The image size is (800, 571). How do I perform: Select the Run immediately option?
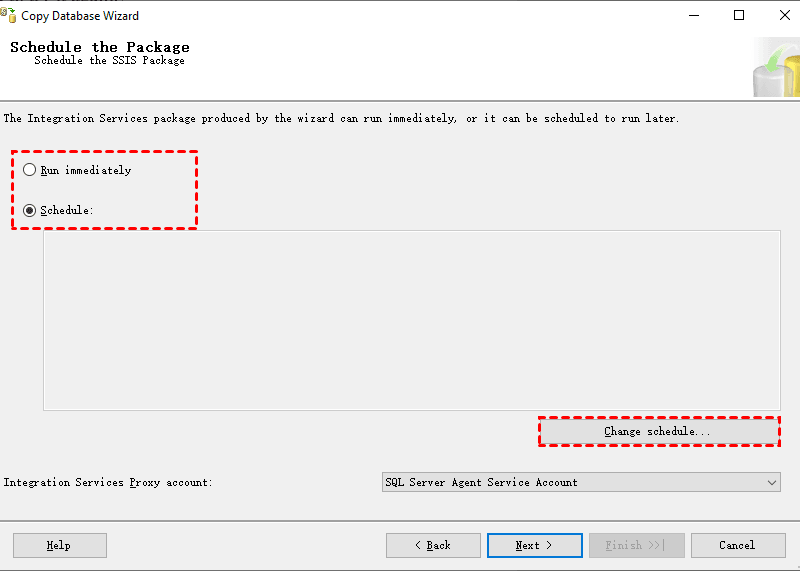point(30,170)
